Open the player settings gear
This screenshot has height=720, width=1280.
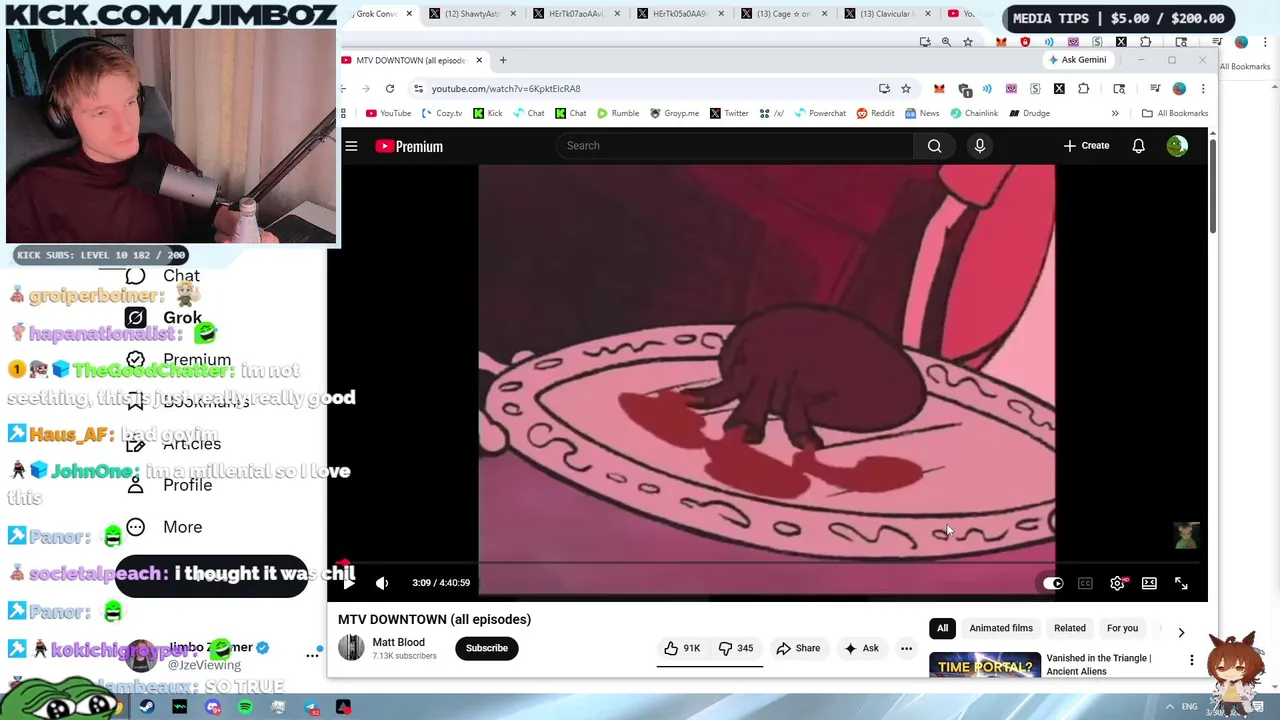(1117, 583)
